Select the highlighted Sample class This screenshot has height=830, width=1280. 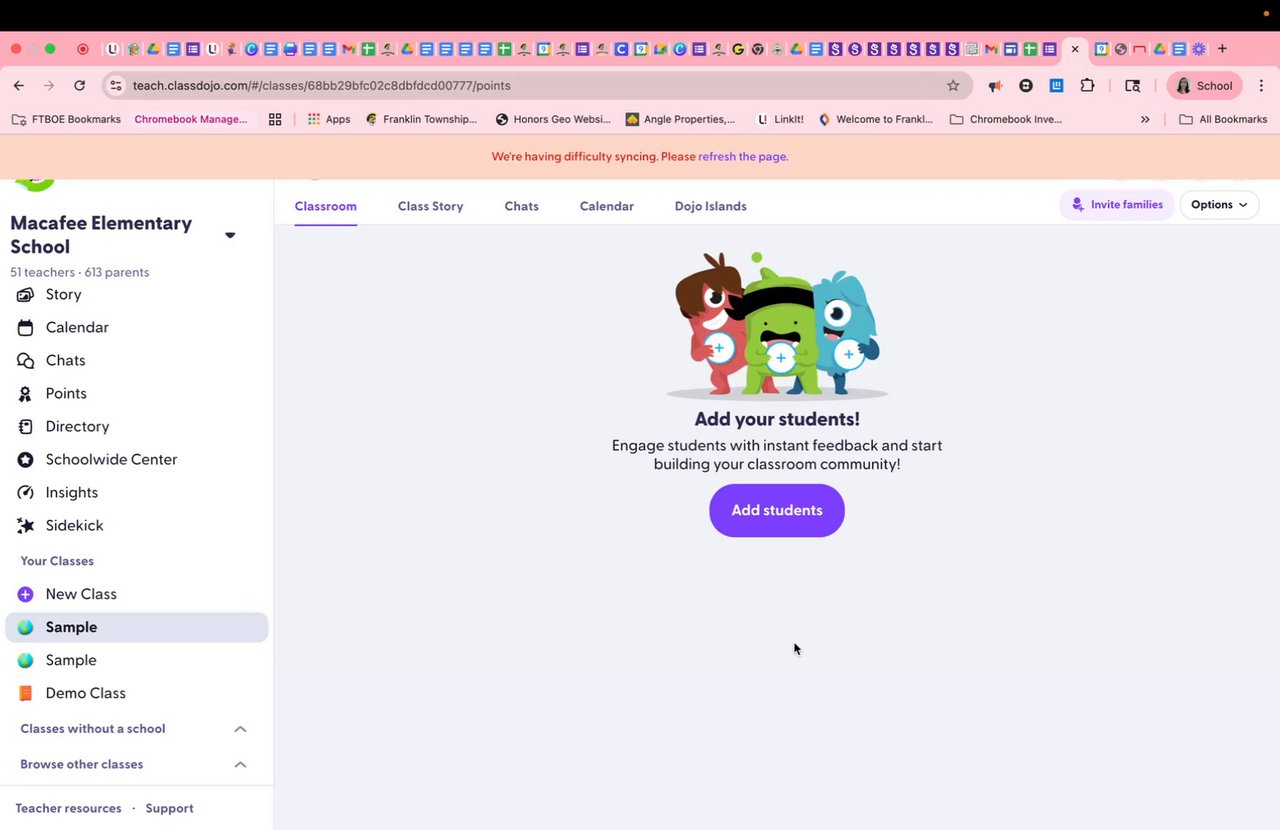click(x=136, y=627)
